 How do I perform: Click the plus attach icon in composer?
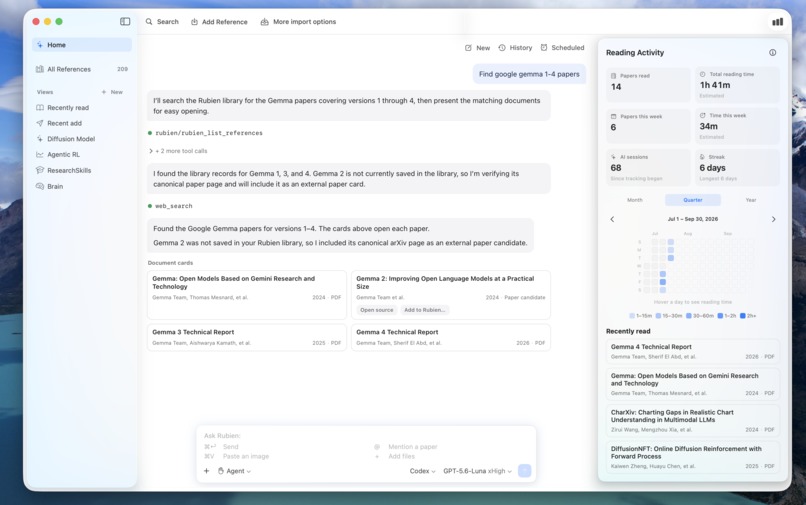click(206, 471)
